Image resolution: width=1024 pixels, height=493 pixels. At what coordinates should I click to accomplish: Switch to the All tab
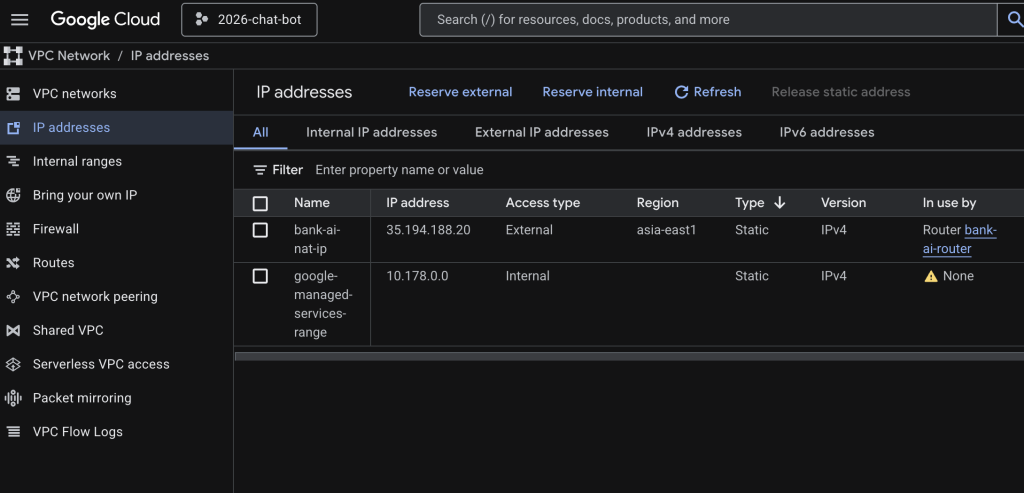(x=261, y=133)
